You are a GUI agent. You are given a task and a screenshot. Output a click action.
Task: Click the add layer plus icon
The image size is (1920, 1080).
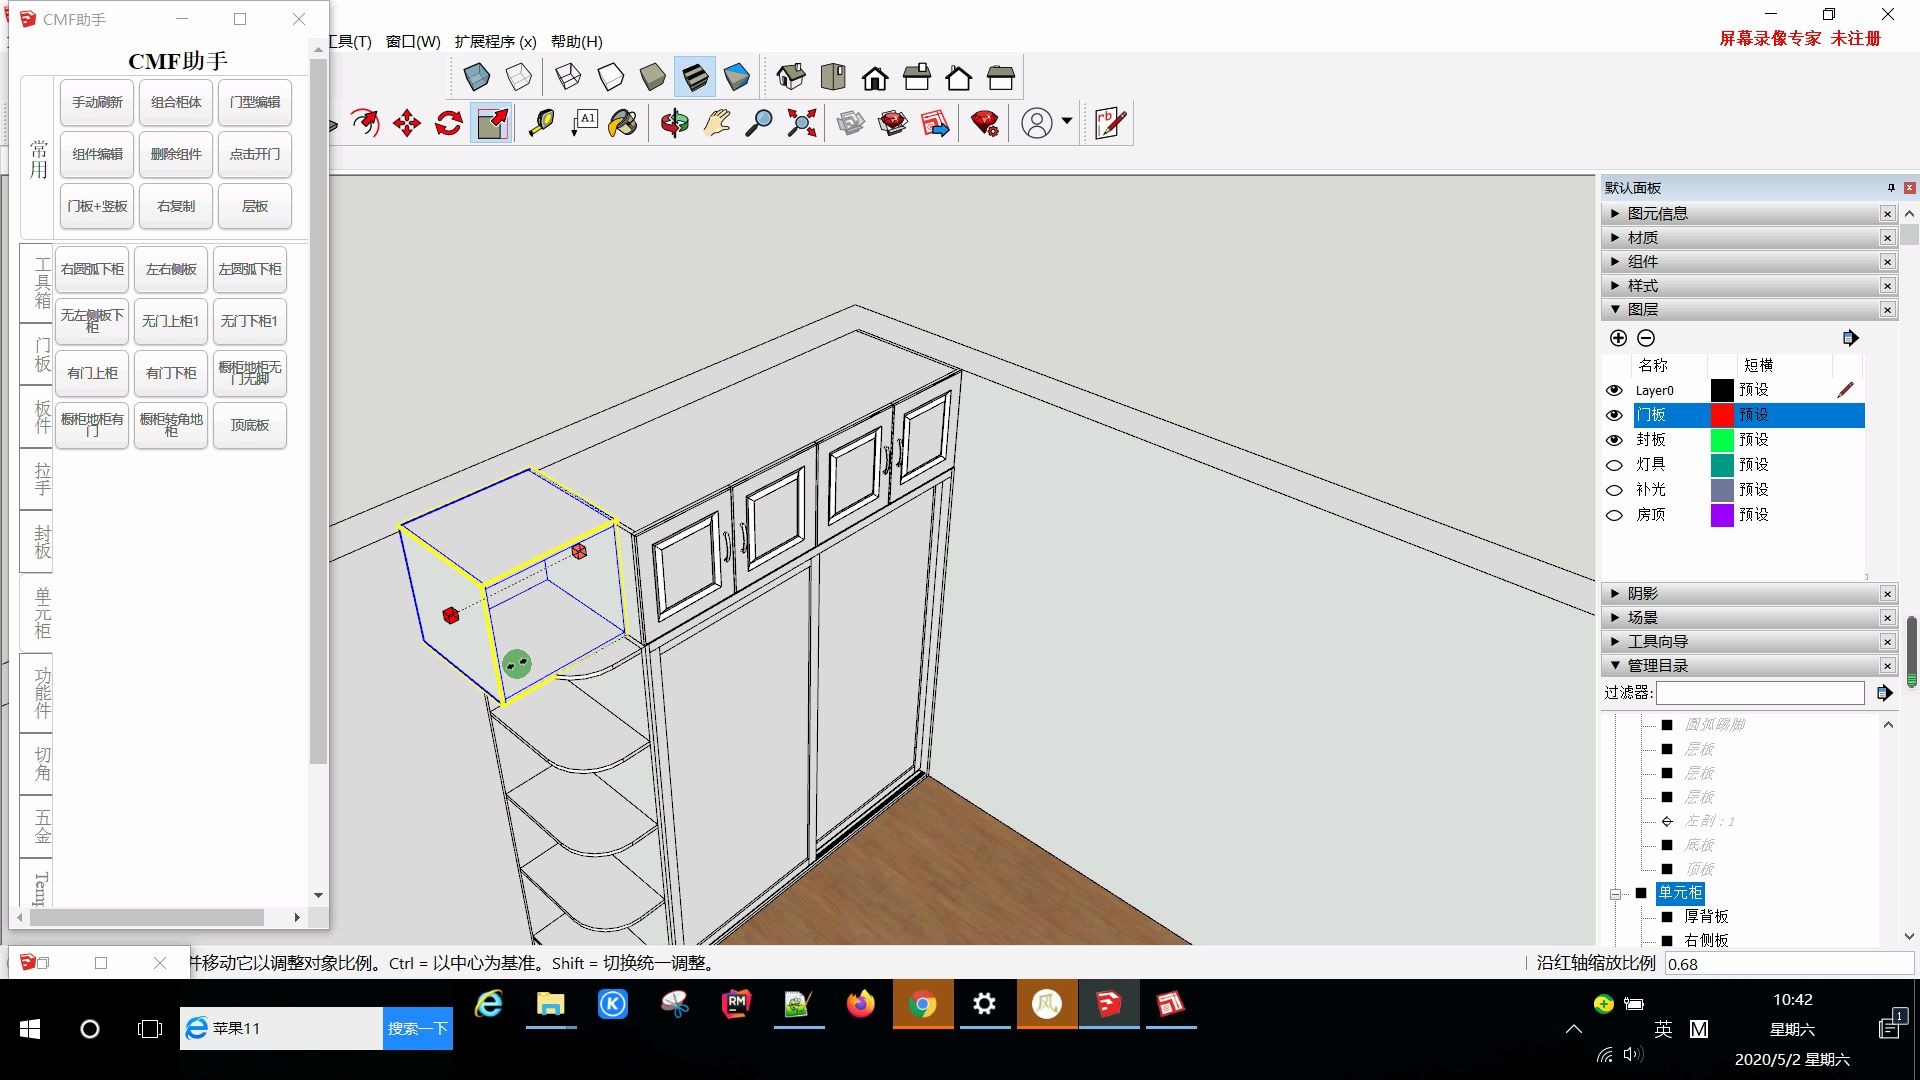1617,338
